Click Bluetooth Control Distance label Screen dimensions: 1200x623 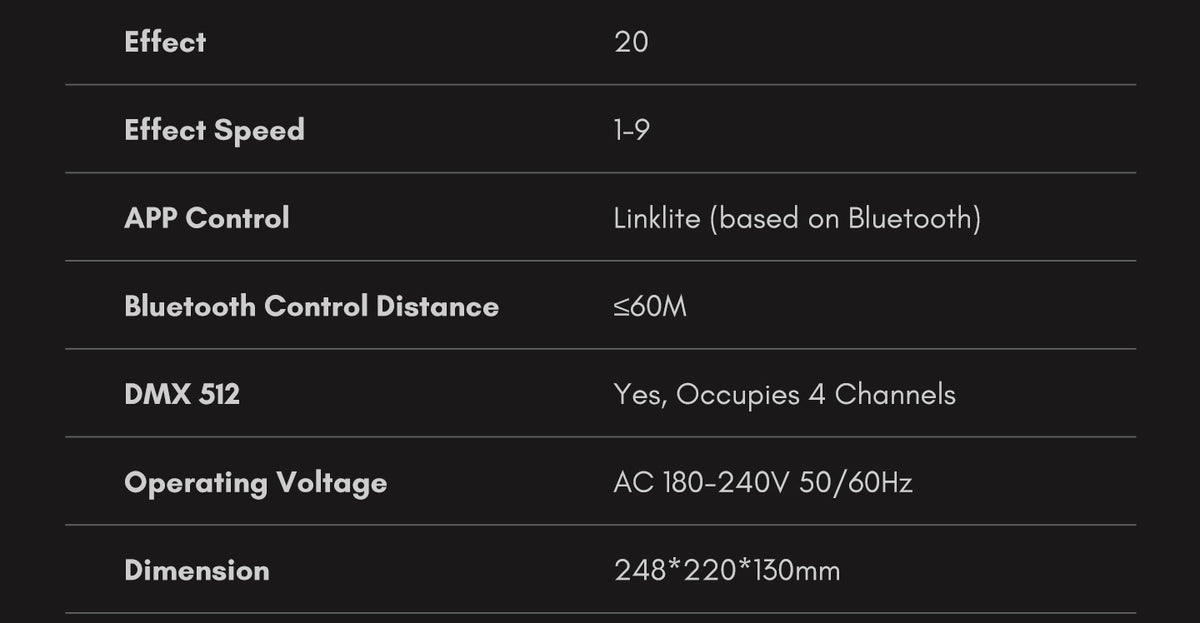pos(311,306)
